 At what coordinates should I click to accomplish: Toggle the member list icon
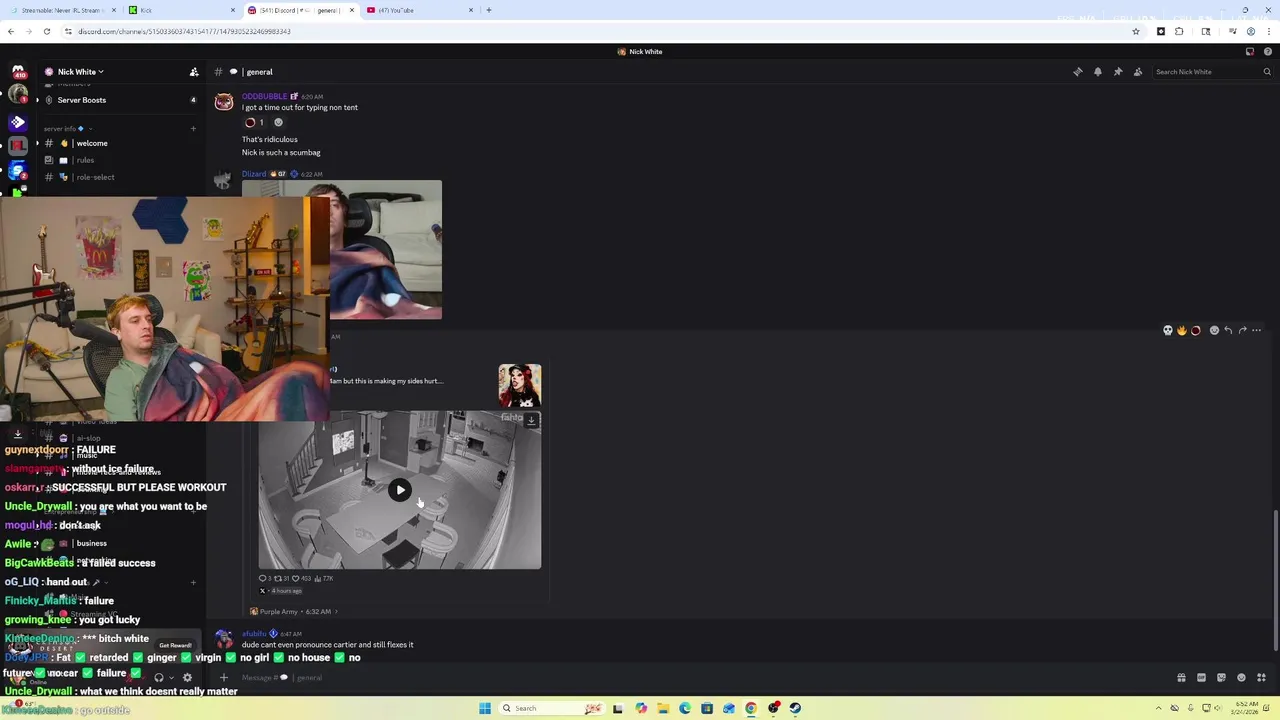pos(1138,72)
